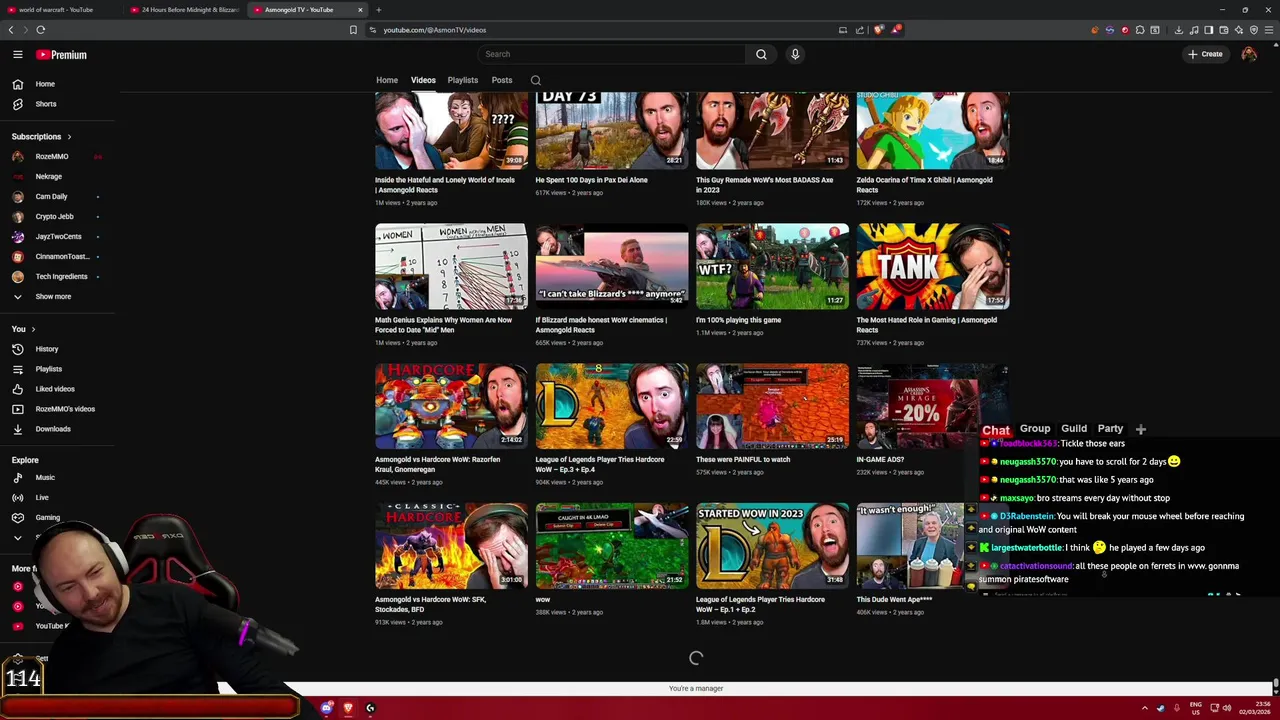Switch to the channel Home tab
Image resolution: width=1280 pixels, height=720 pixels.
pos(387,80)
